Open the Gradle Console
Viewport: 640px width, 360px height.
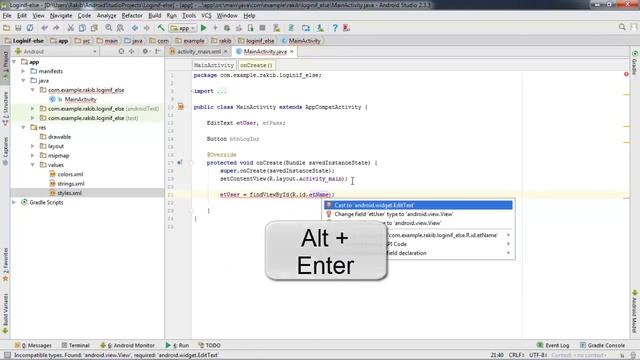[x=602, y=345]
